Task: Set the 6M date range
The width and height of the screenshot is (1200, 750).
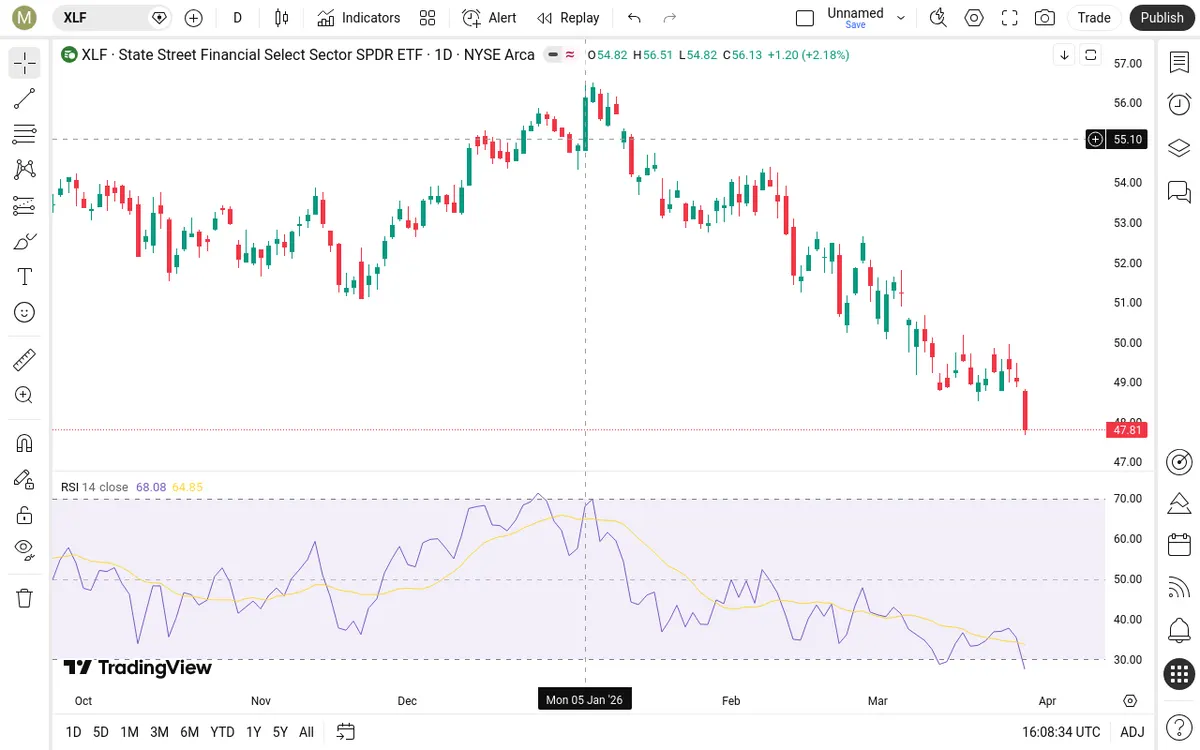Action: click(x=189, y=732)
